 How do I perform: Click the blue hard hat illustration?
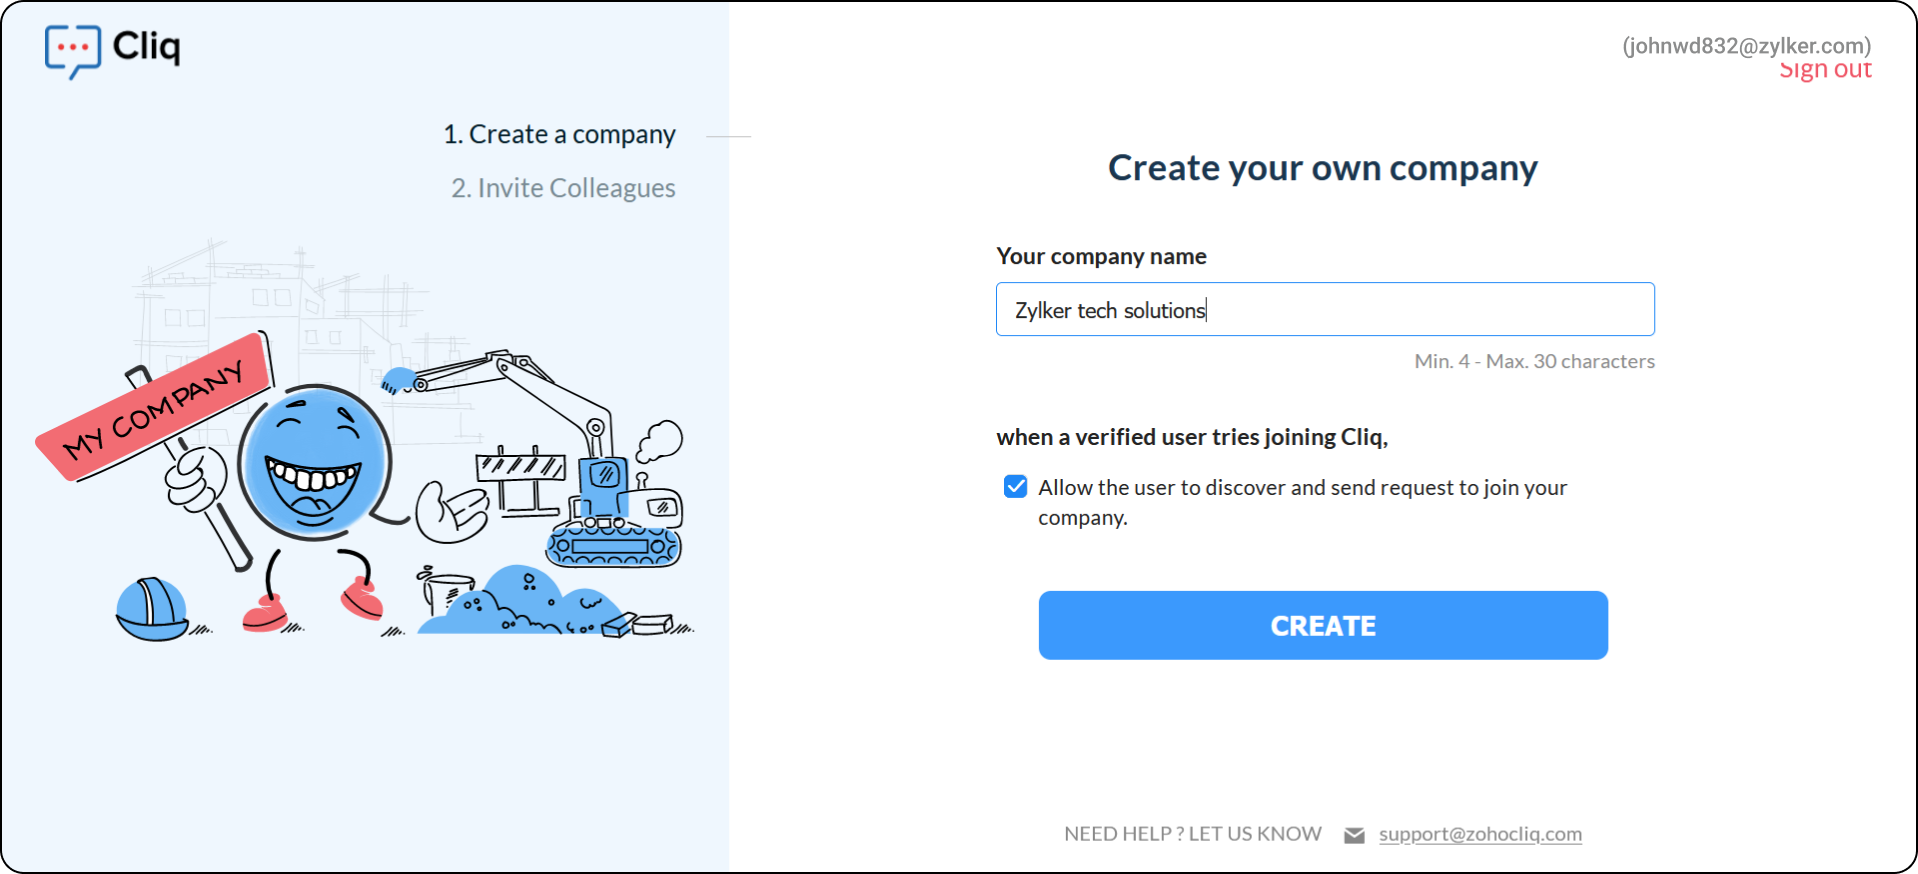[x=152, y=609]
